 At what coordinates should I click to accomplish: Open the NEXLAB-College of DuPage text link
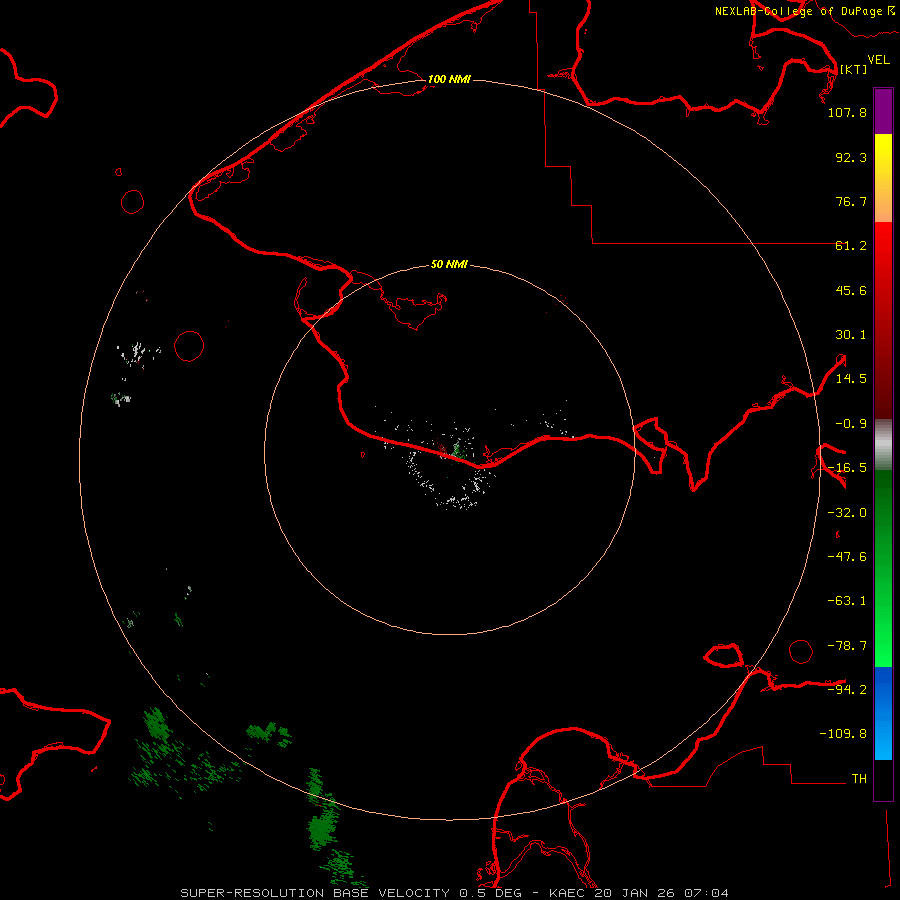pyautogui.click(x=798, y=11)
